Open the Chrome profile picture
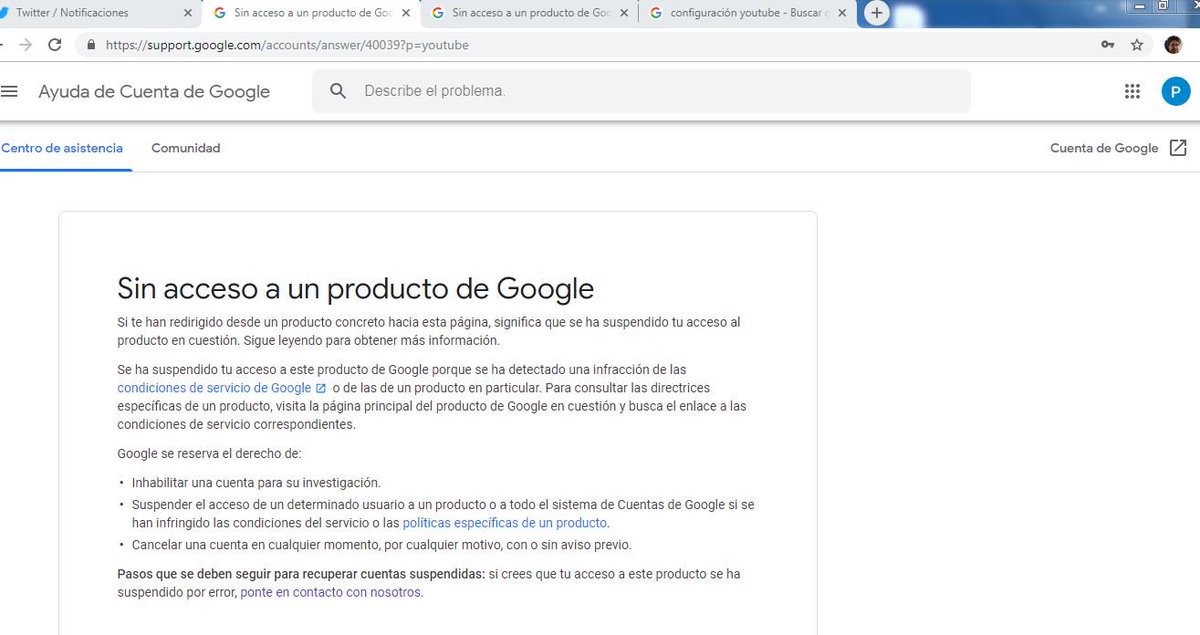The height and width of the screenshot is (635, 1200). coord(1174,45)
